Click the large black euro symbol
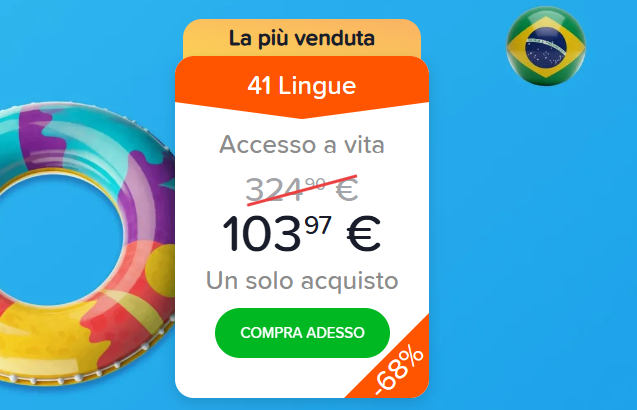Image resolution: width=637 pixels, height=410 pixels. (364, 234)
